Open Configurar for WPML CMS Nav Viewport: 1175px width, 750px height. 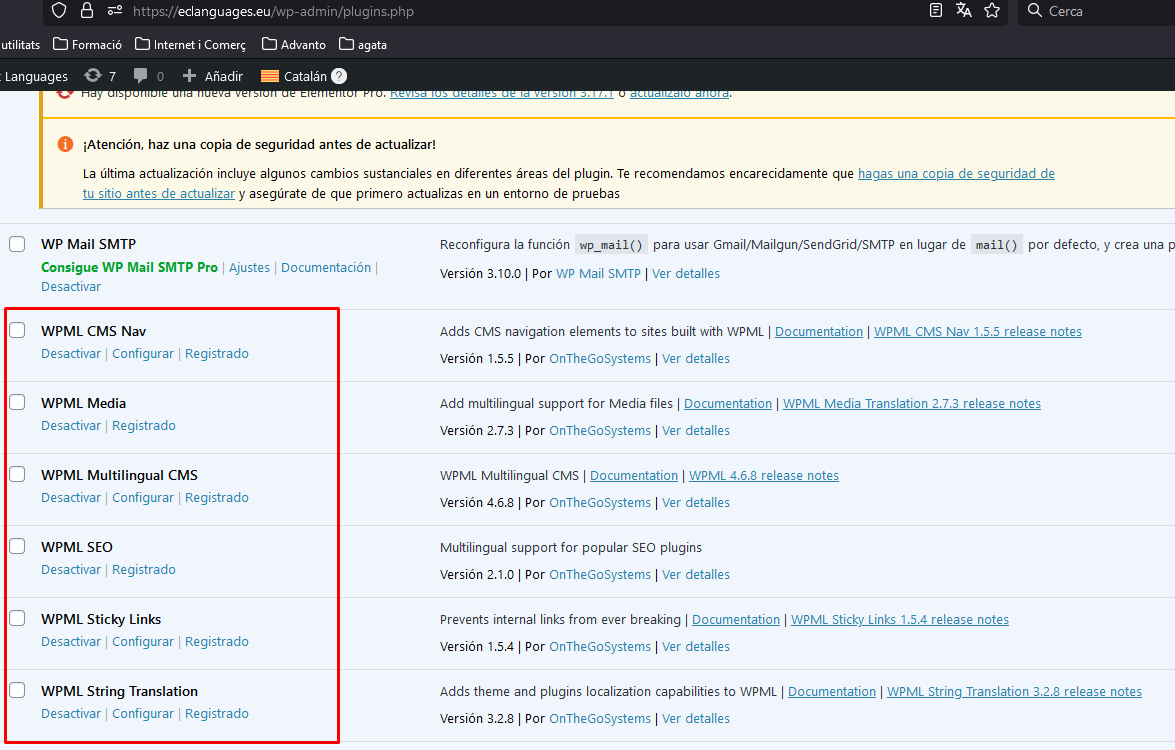(143, 354)
